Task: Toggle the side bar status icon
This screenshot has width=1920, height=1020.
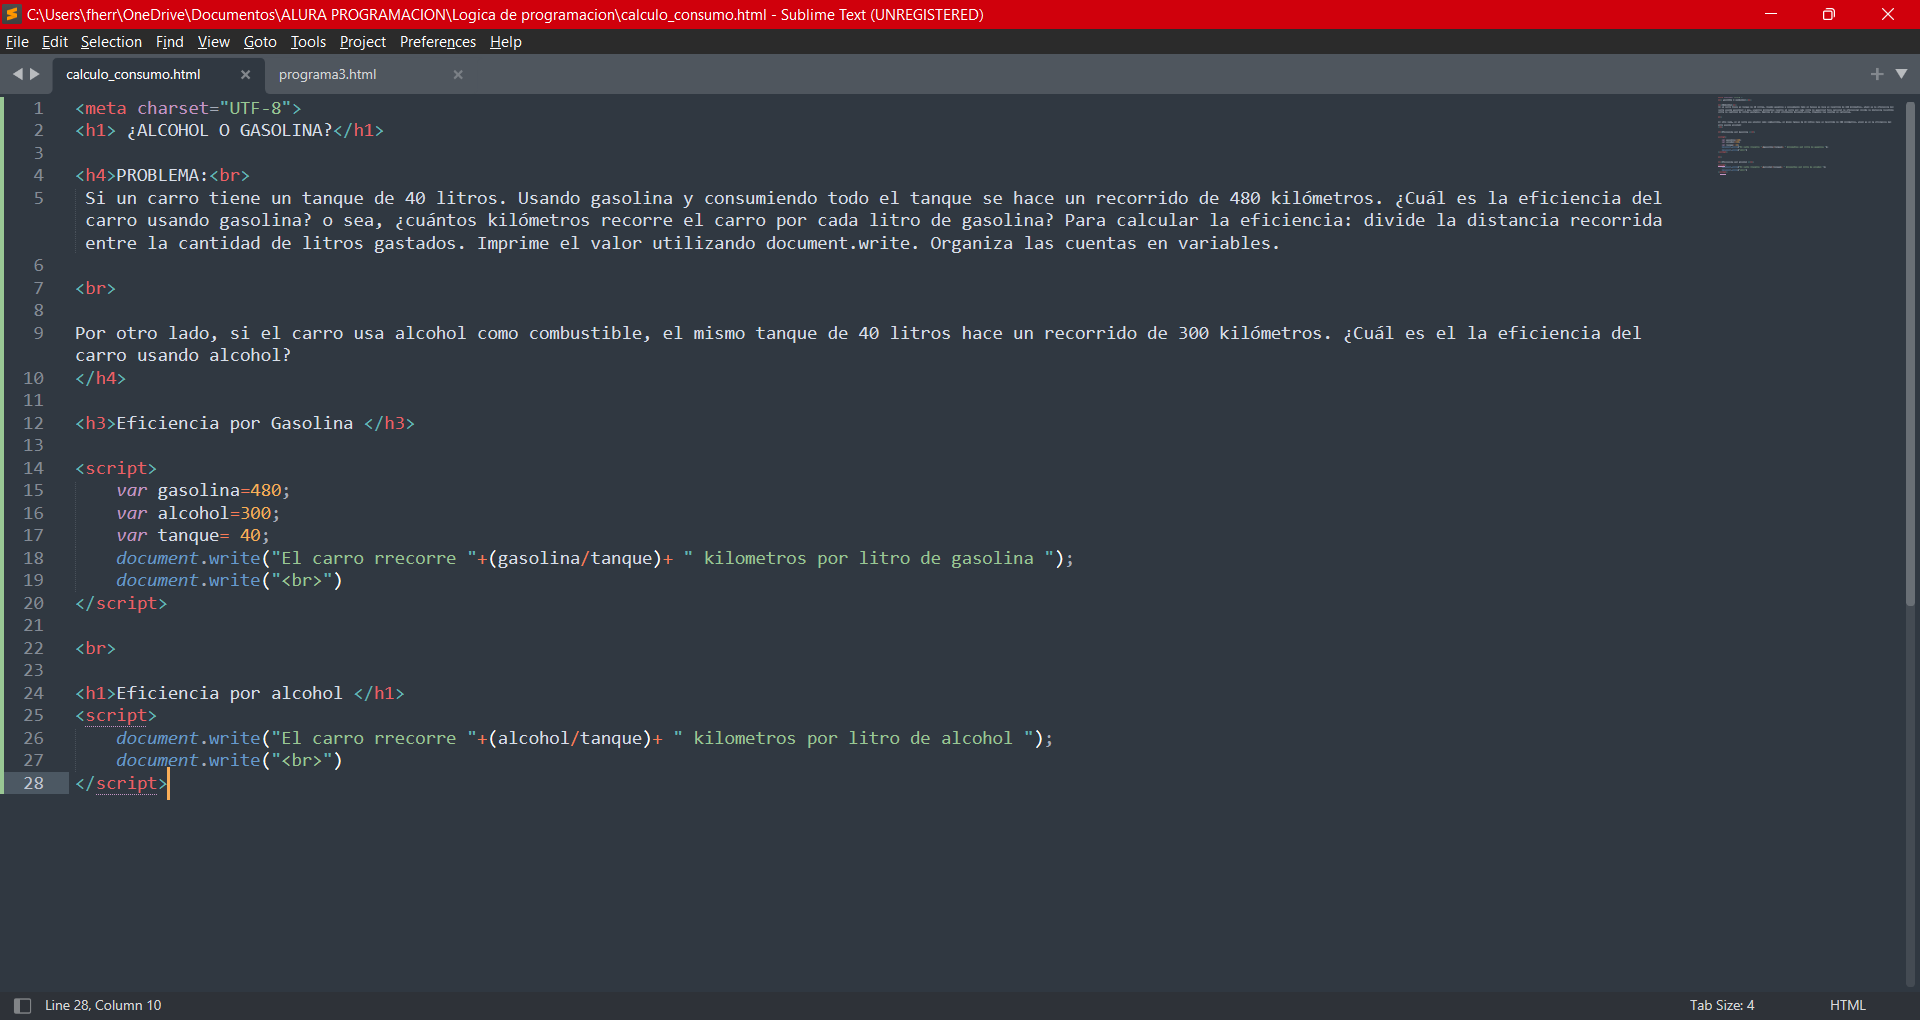Action: 22,1005
